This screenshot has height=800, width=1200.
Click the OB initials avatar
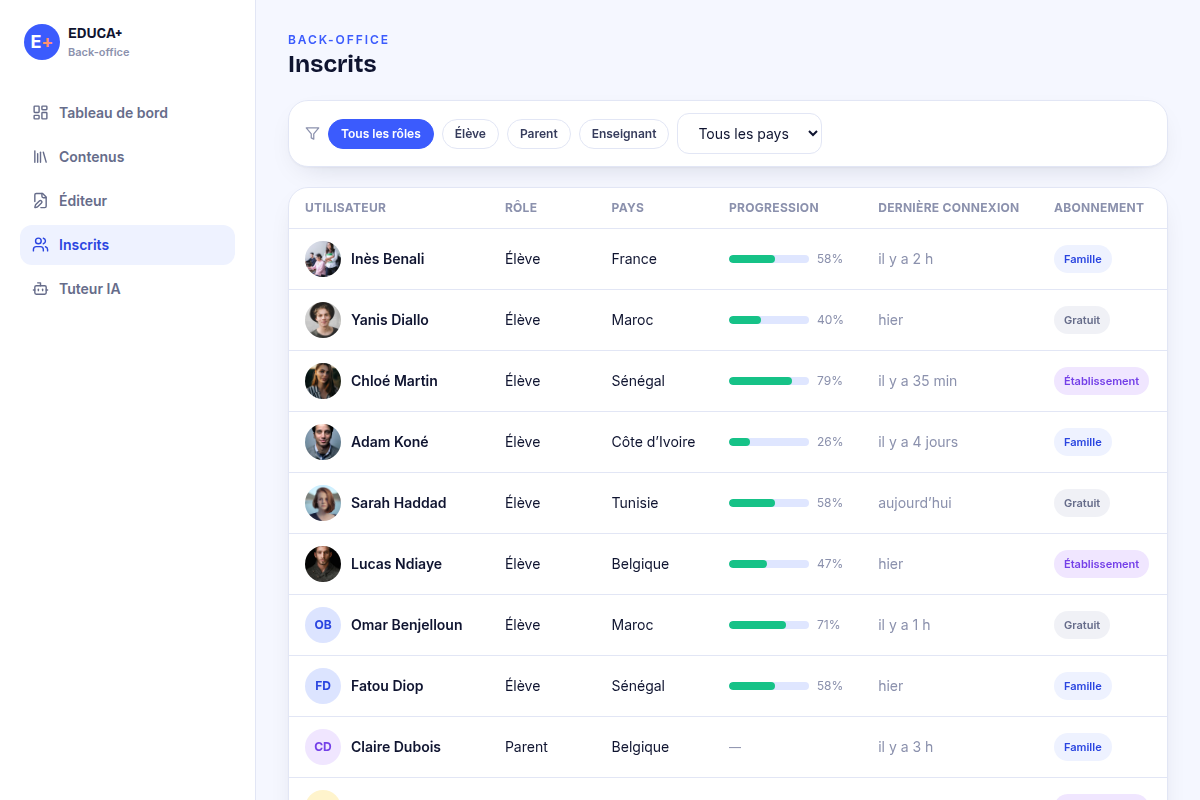(x=323, y=625)
